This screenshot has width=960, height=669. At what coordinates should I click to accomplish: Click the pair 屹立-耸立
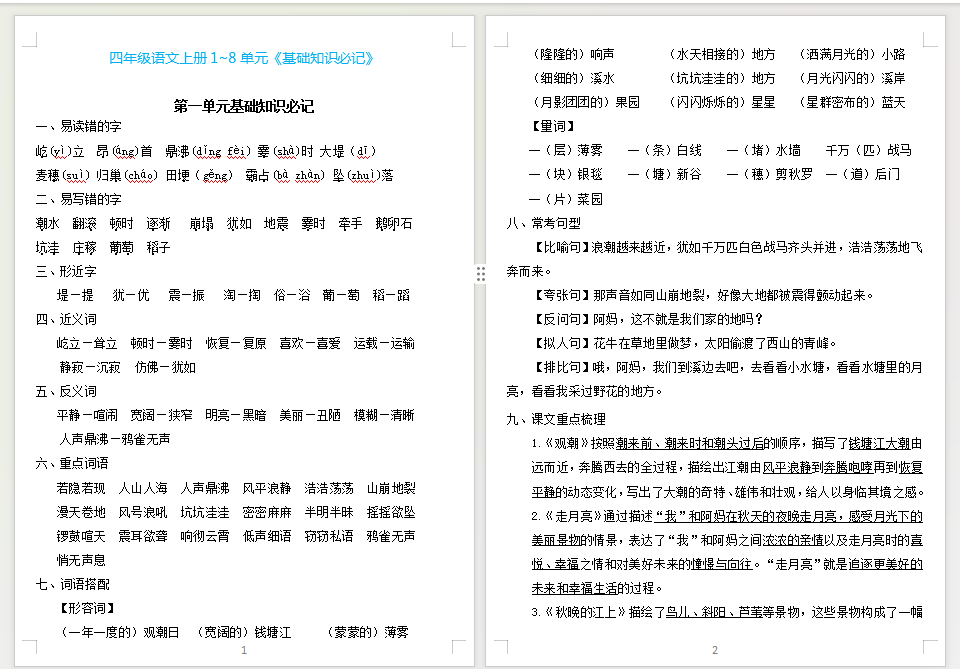click(87, 343)
